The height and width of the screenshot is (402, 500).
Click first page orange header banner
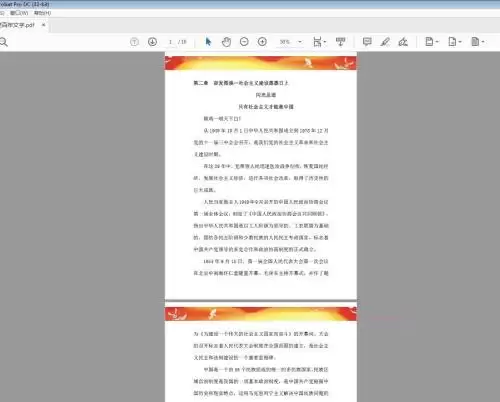tap(261, 63)
